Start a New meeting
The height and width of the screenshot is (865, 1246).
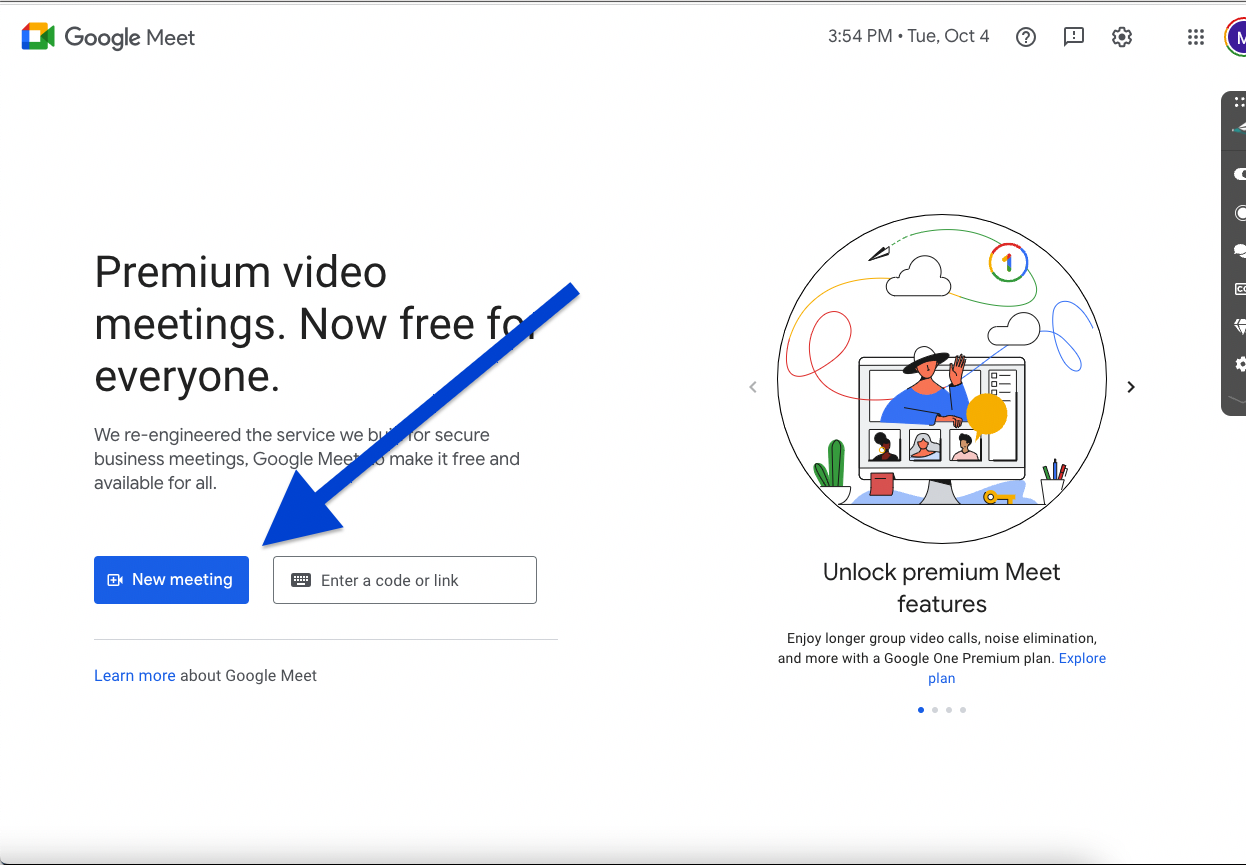(x=171, y=580)
